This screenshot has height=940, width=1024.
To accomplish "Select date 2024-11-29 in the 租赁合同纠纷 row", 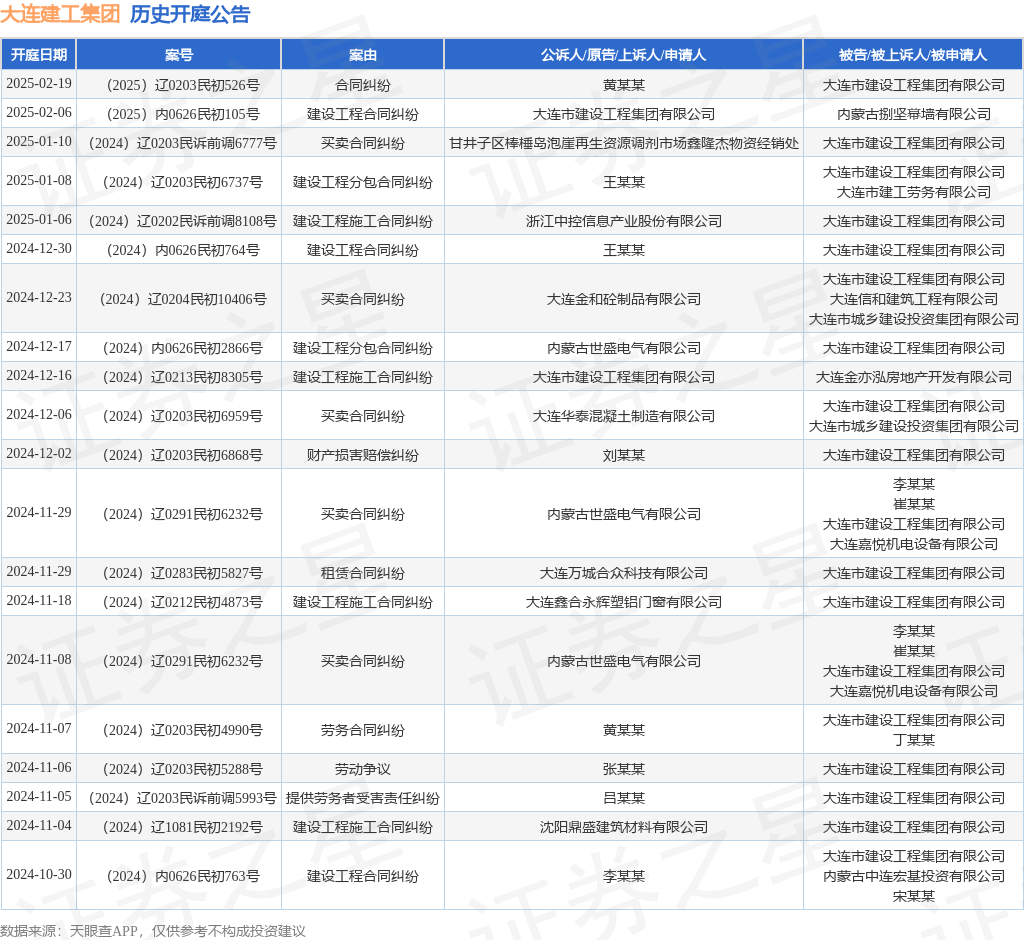I will click(39, 572).
